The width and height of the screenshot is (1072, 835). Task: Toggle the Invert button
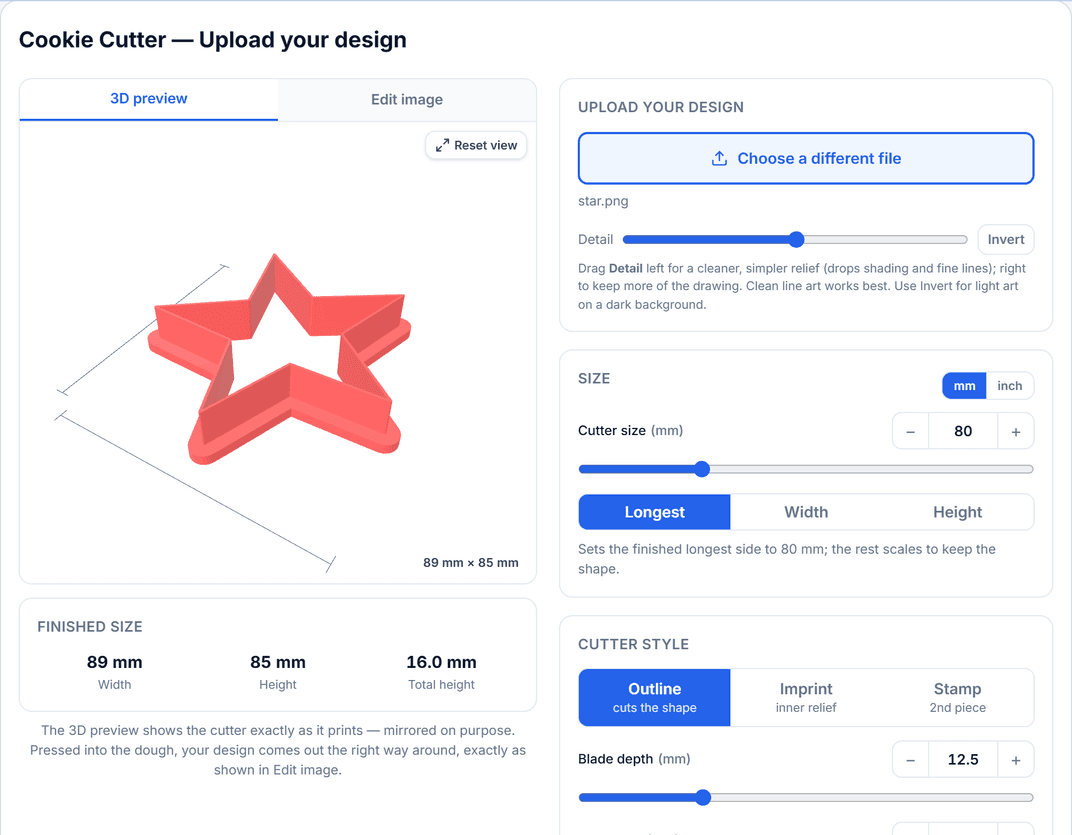(x=1006, y=239)
